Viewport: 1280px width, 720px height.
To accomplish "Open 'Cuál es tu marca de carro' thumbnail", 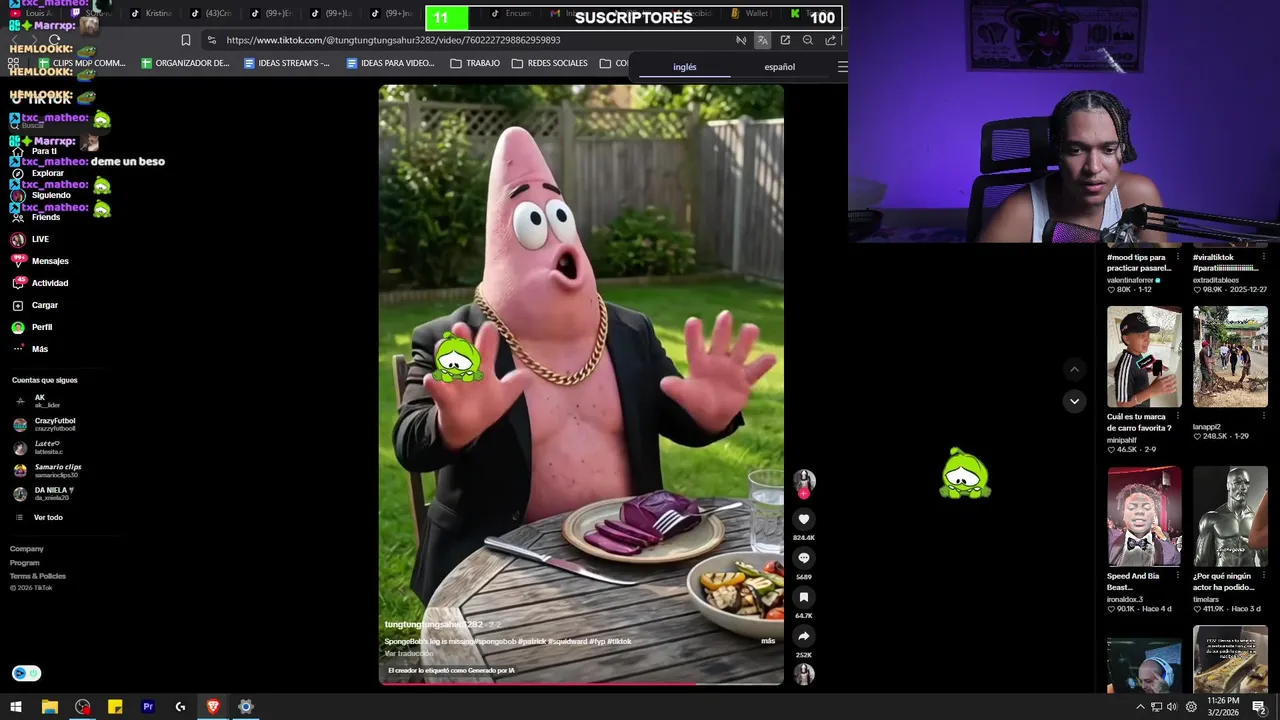I will pyautogui.click(x=1144, y=357).
